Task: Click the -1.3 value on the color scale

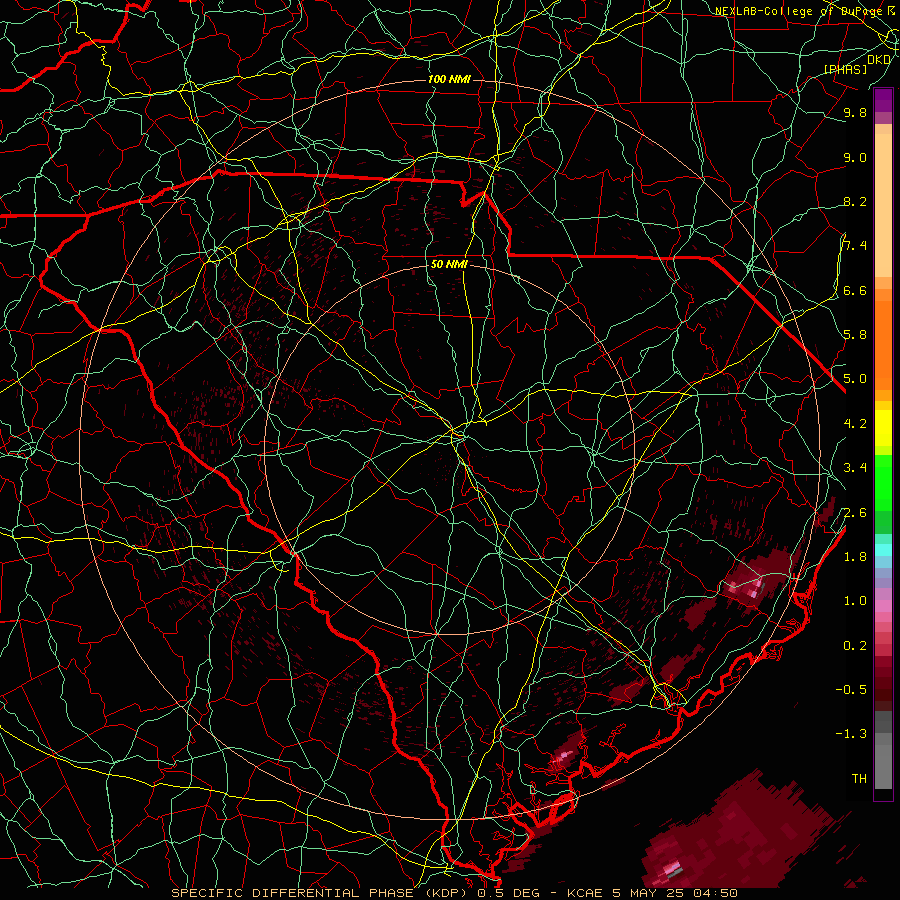Action: pos(852,734)
